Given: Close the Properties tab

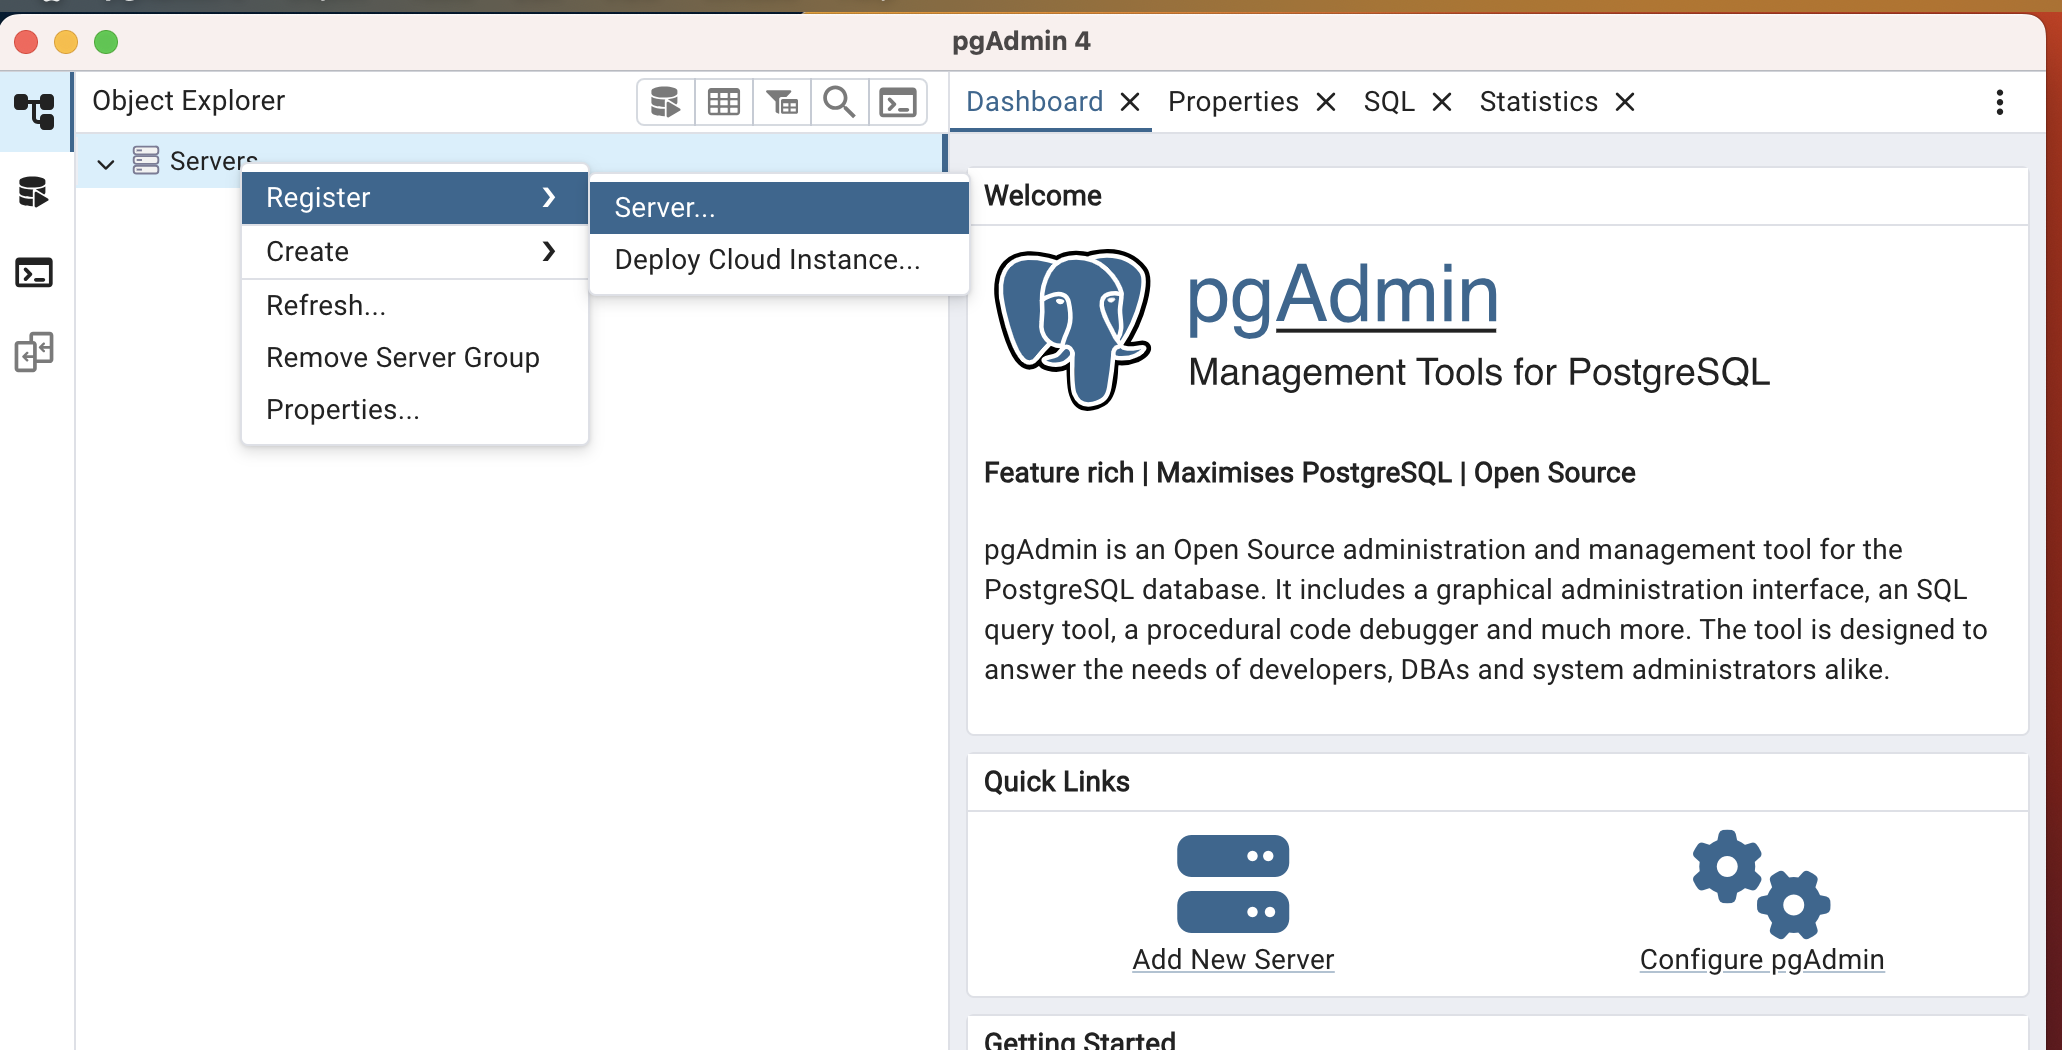Looking at the screenshot, I should 1326,102.
